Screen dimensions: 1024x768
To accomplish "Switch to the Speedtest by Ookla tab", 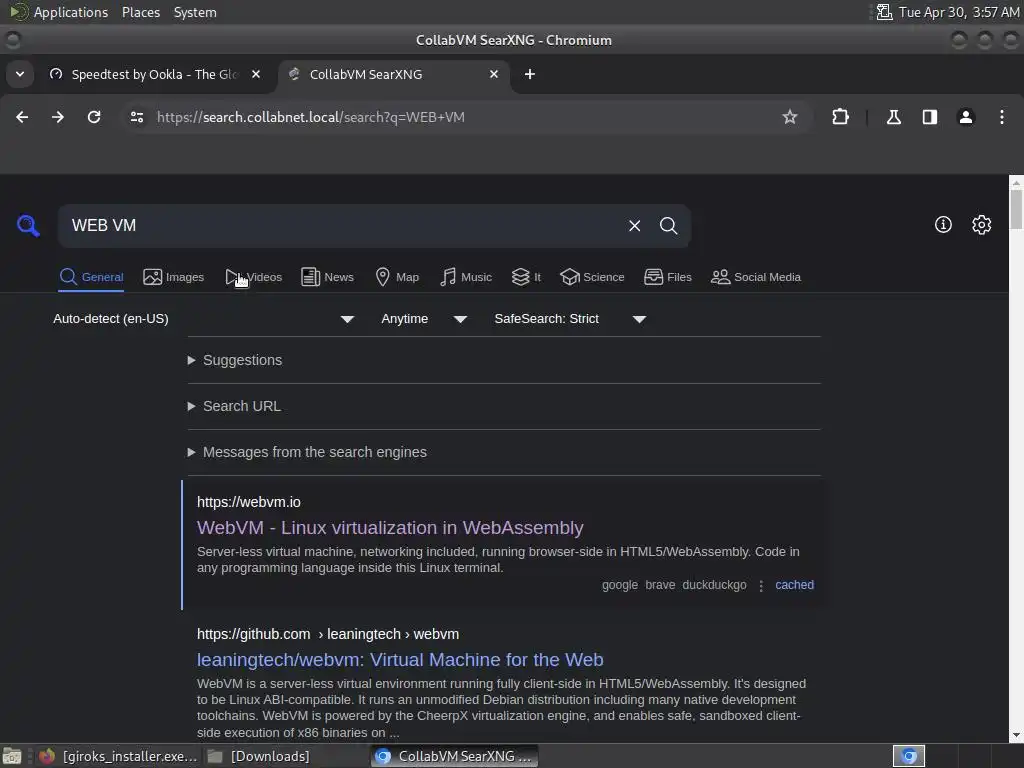I will [155, 74].
